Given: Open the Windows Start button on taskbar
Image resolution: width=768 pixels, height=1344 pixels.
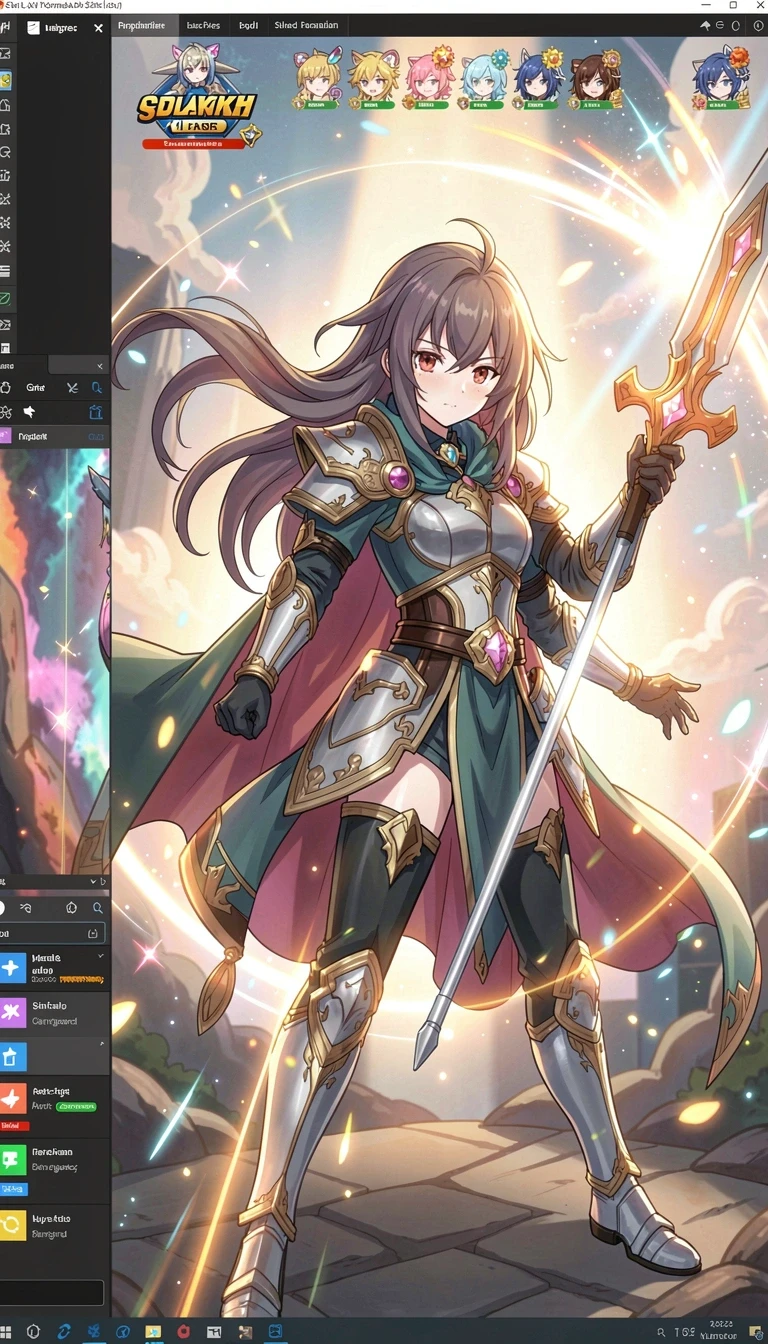Looking at the screenshot, I should pyautogui.click(x=6, y=1331).
